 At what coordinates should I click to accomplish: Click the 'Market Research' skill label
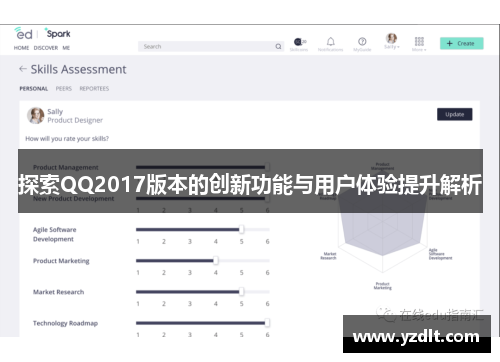point(58,292)
